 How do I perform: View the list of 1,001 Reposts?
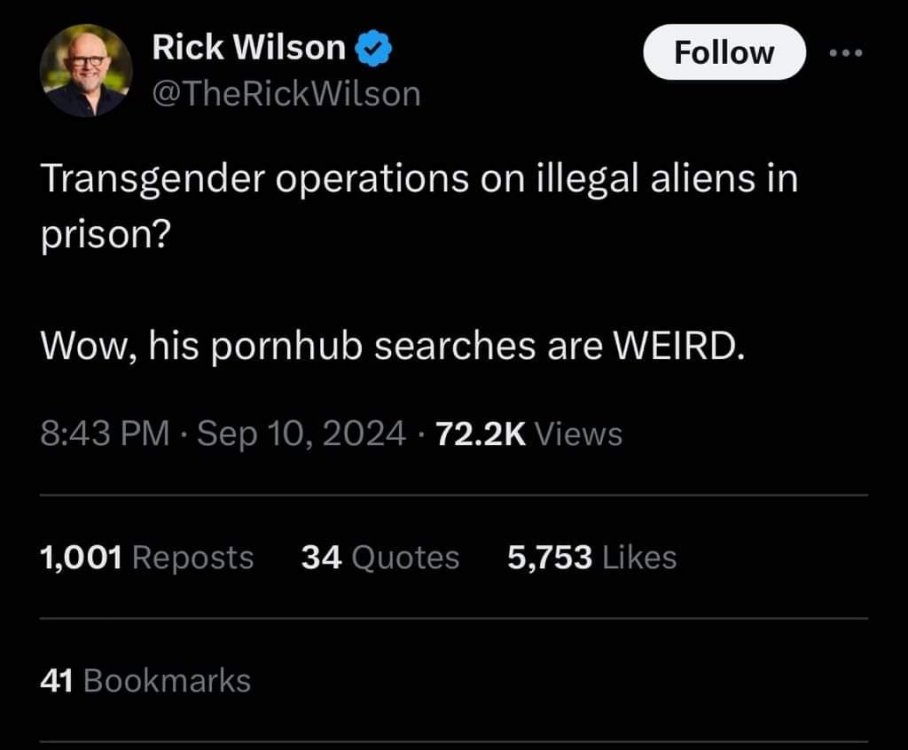[147, 557]
